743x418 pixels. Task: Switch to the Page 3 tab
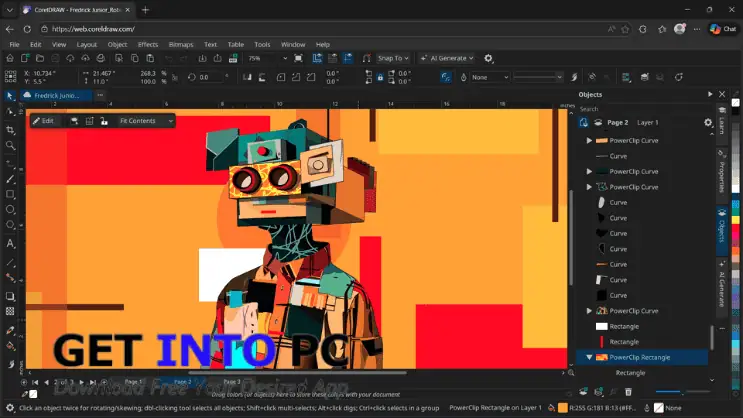(232, 382)
